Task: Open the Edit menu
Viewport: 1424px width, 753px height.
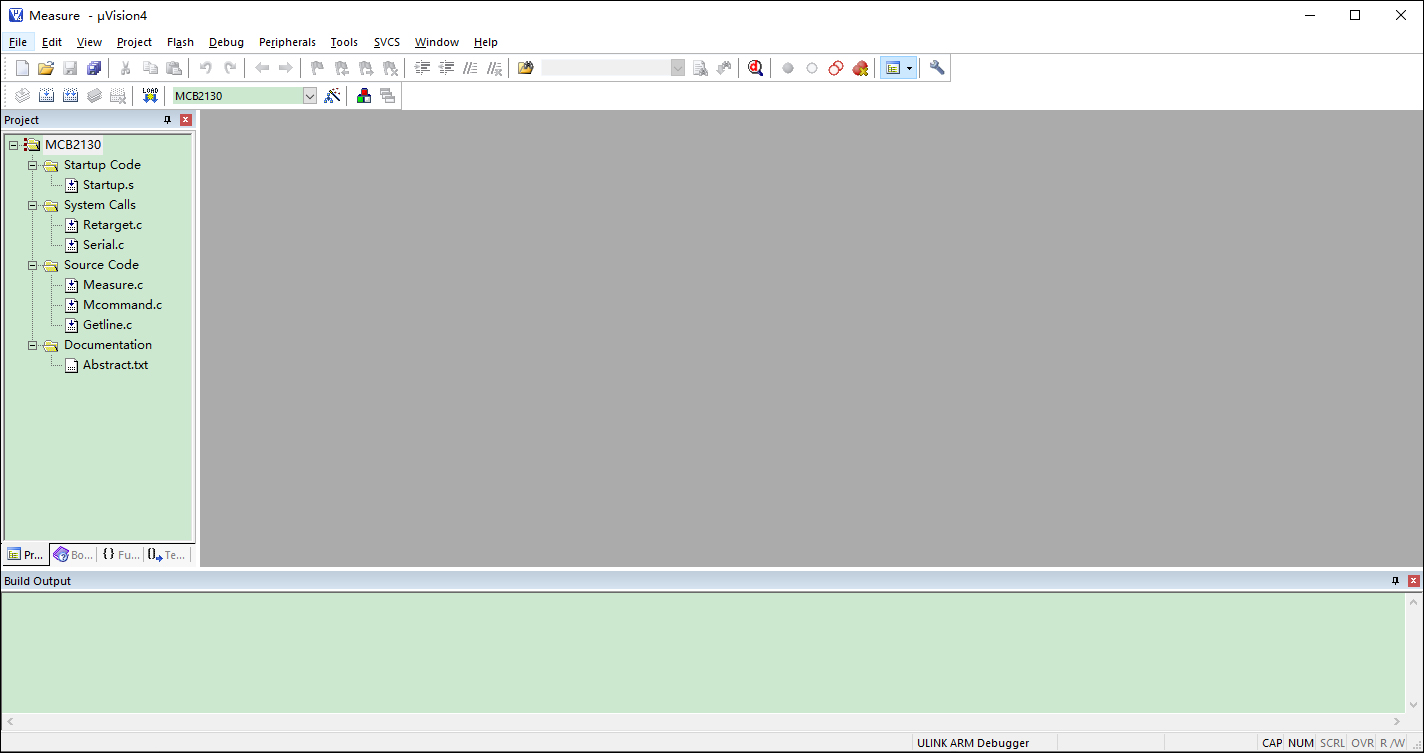Action: pyautogui.click(x=52, y=42)
